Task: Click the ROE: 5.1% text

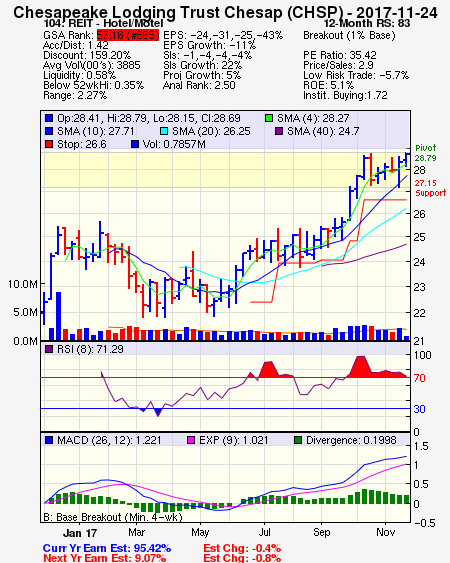Action: (329, 85)
